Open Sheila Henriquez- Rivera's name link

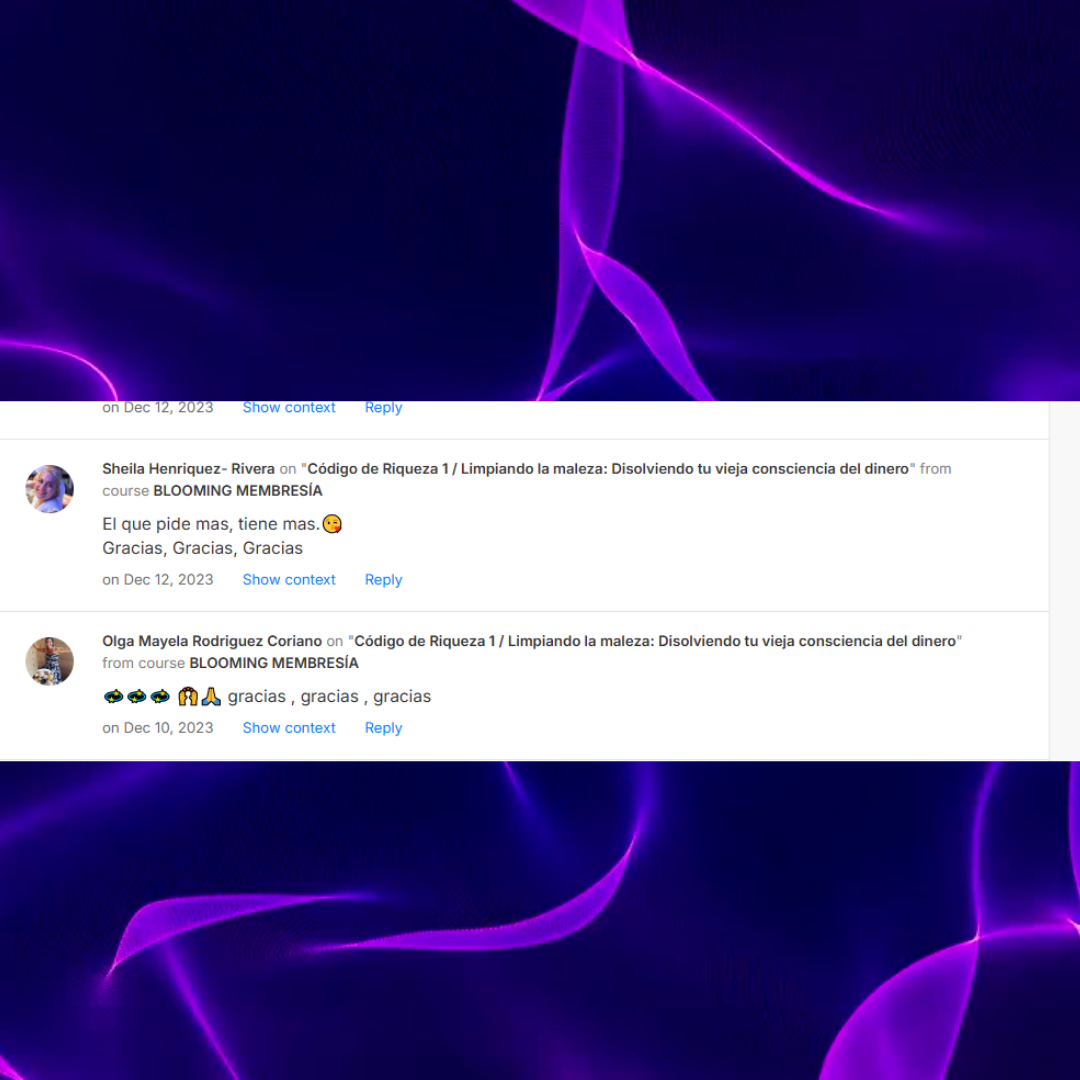[188, 469]
